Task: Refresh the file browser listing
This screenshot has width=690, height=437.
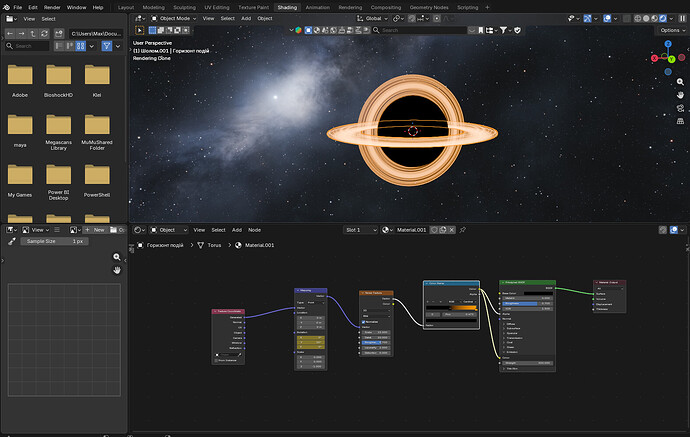Action: click(x=44, y=33)
